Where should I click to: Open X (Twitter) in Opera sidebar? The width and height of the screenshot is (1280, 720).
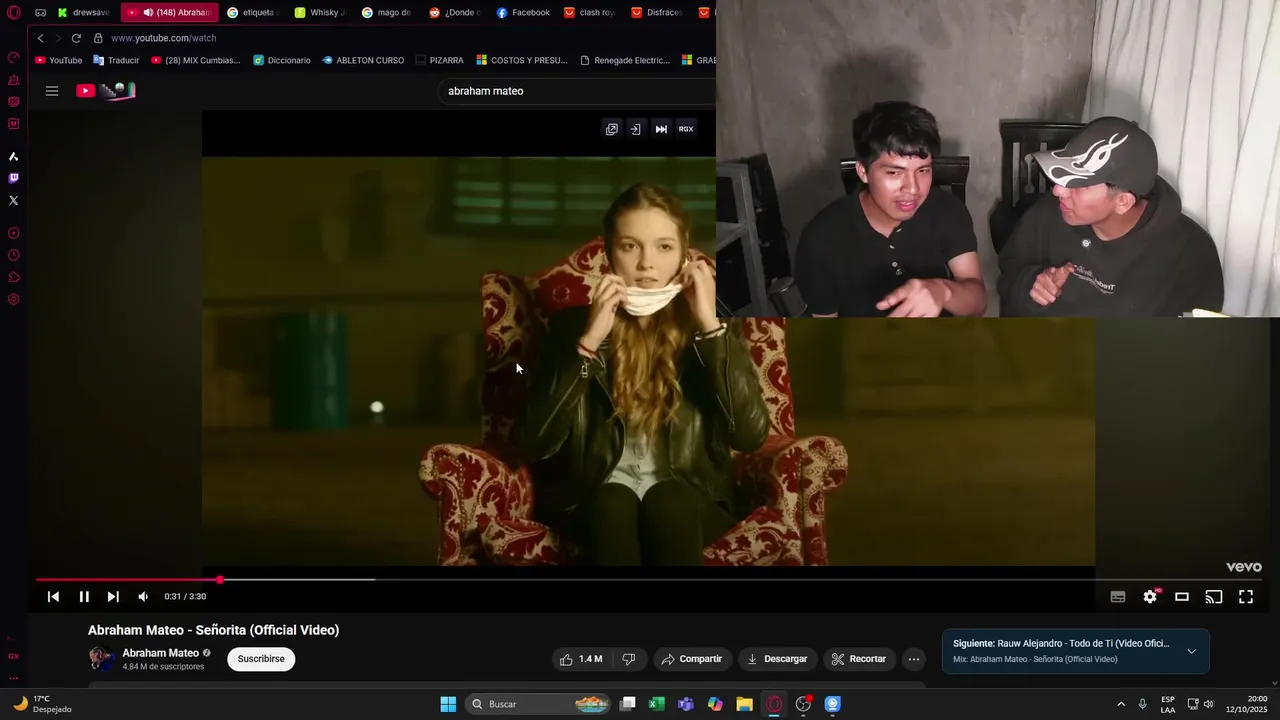(13, 200)
